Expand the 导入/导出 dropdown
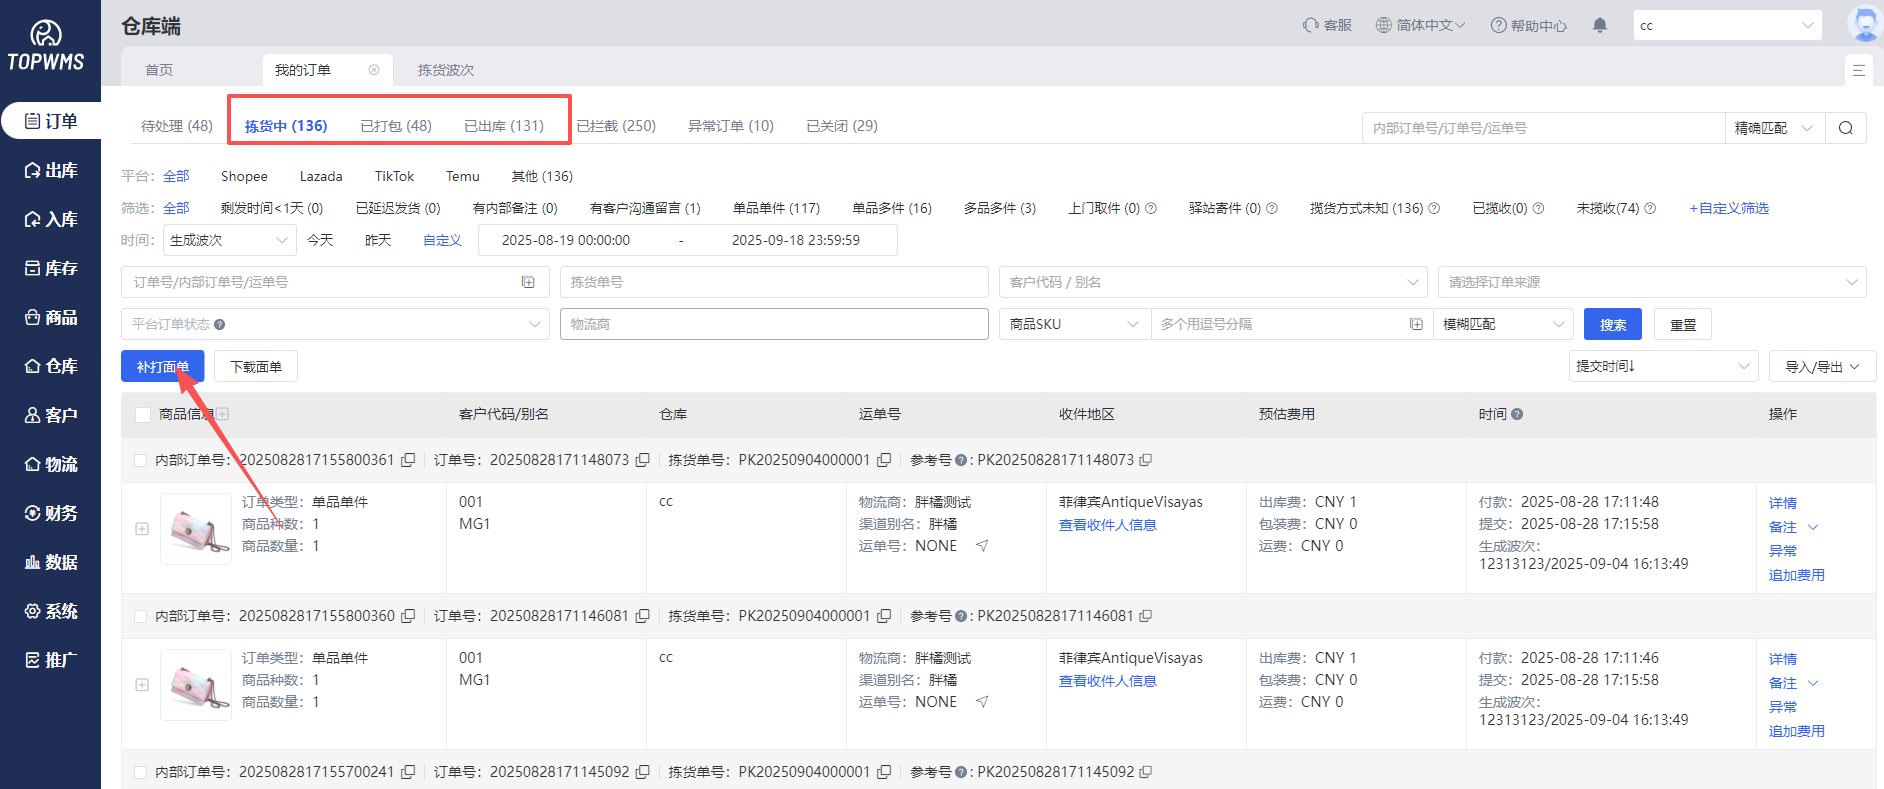 coord(1821,367)
